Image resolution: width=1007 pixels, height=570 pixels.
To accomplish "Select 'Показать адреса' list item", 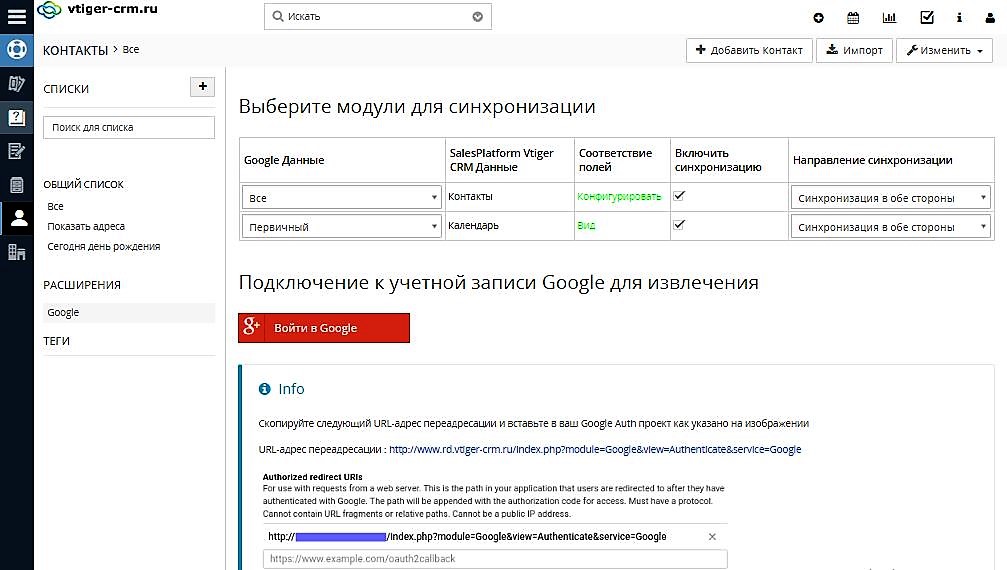I will 86,226.
